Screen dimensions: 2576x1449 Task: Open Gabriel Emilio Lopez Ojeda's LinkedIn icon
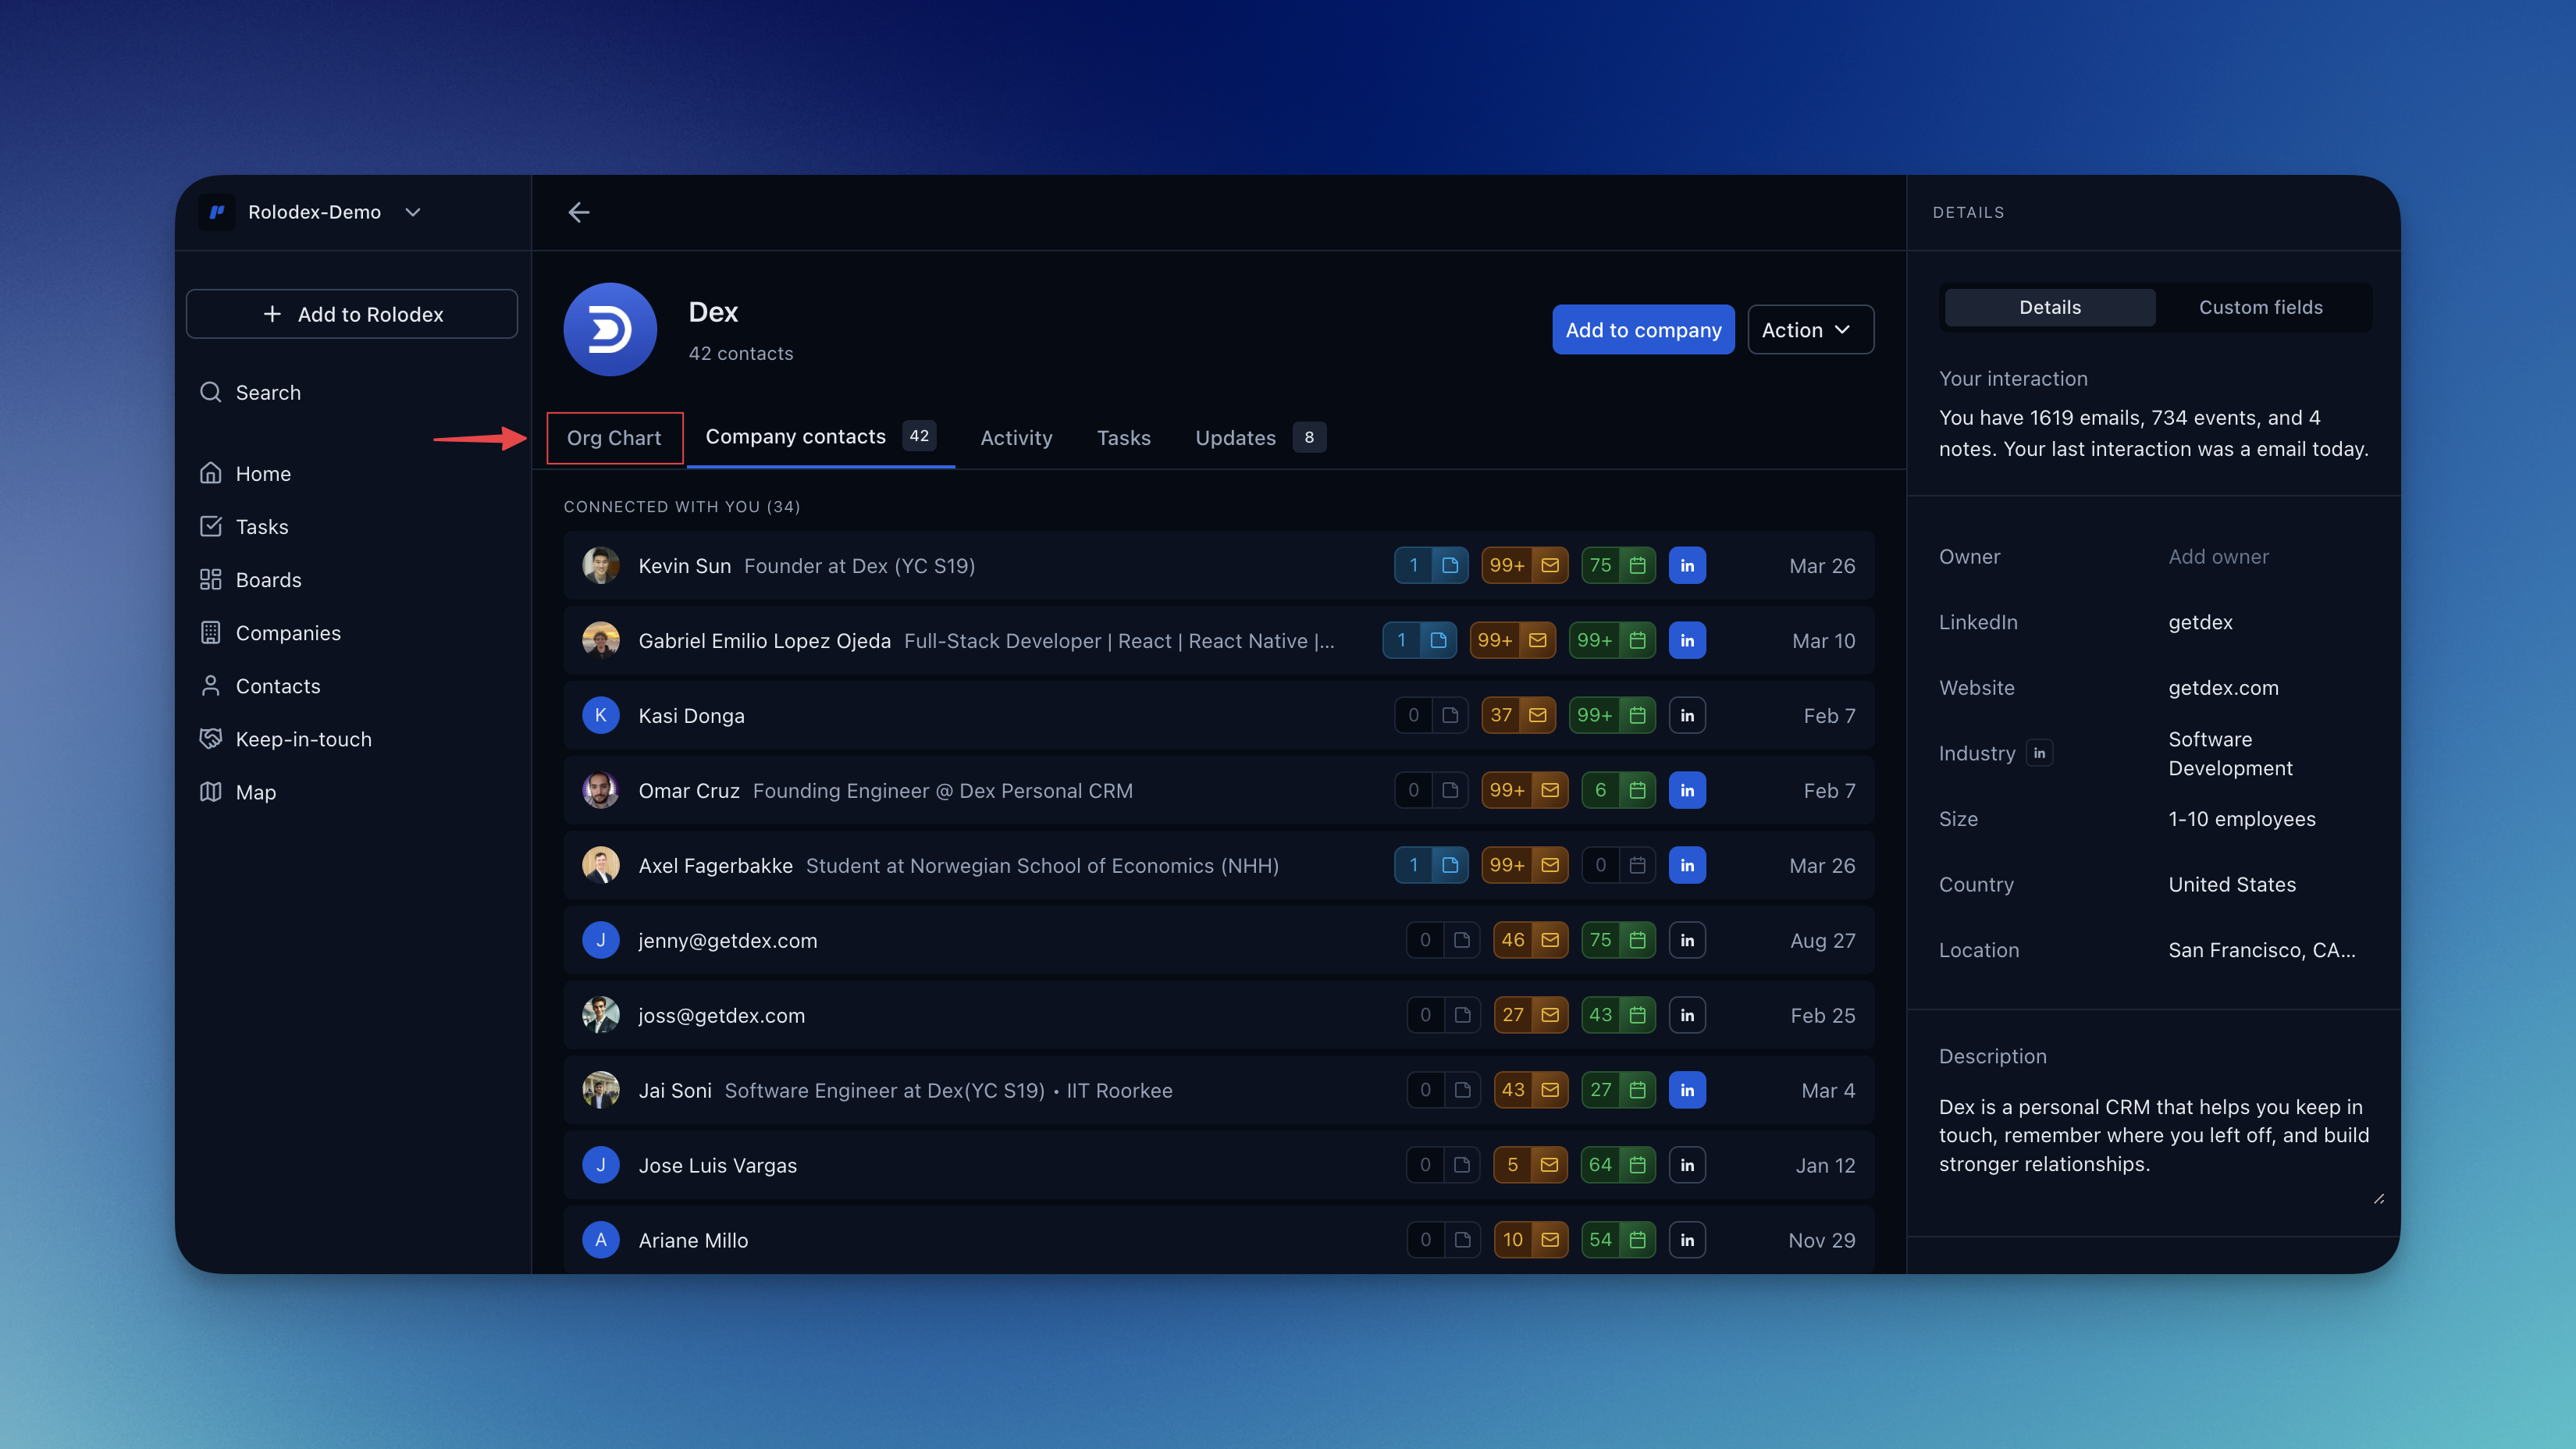click(x=1687, y=641)
